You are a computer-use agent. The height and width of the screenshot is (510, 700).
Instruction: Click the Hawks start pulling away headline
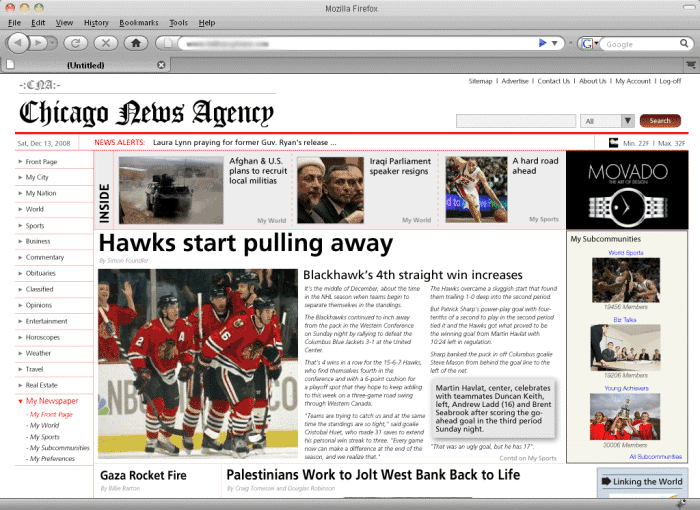pyautogui.click(x=246, y=243)
